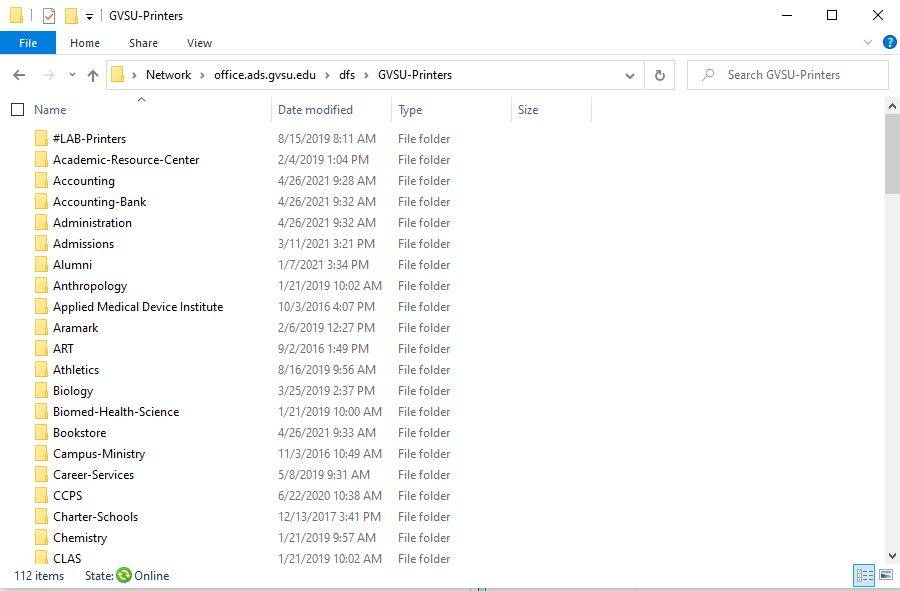Click the Back navigation arrow
Viewport: 900px width, 591px height.
(x=19, y=75)
